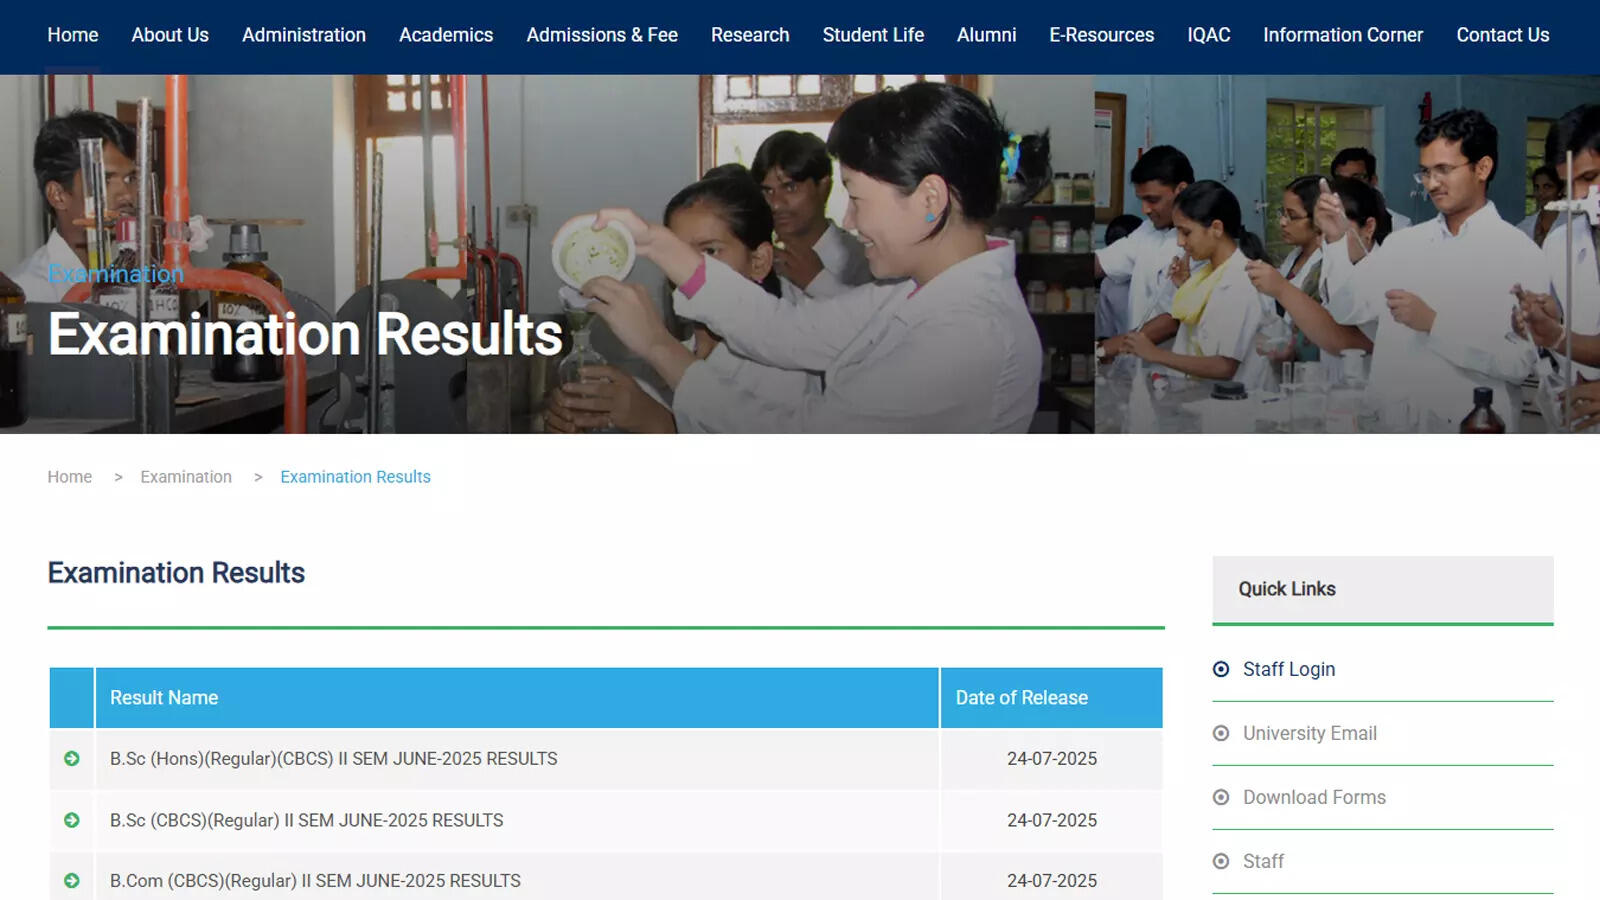1600x900 pixels.
Task: Click the Quick Links panel heading
Action: click(1287, 589)
